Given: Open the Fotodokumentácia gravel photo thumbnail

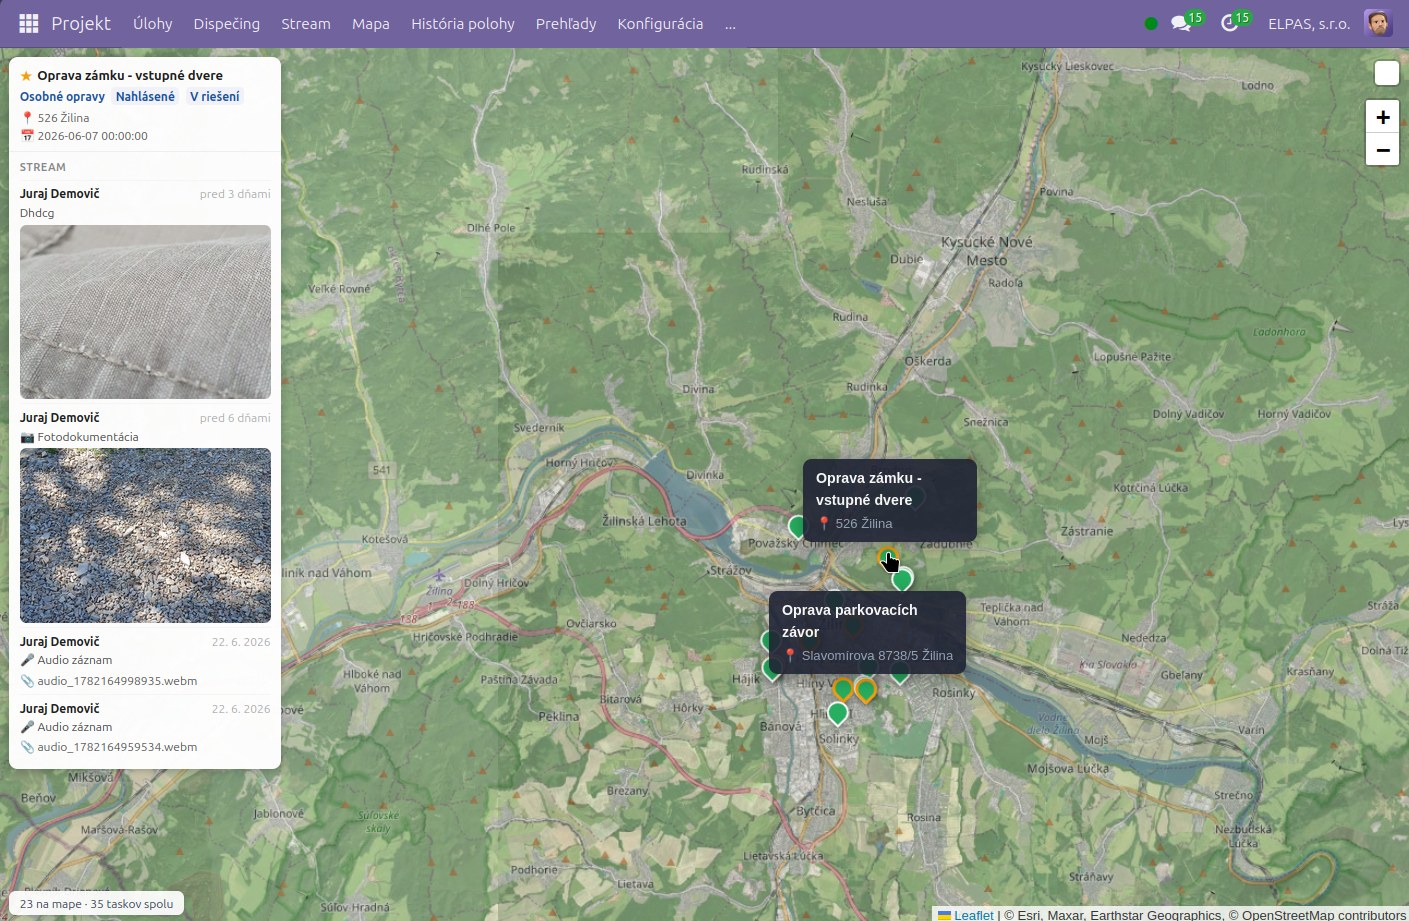Looking at the screenshot, I should [145, 535].
